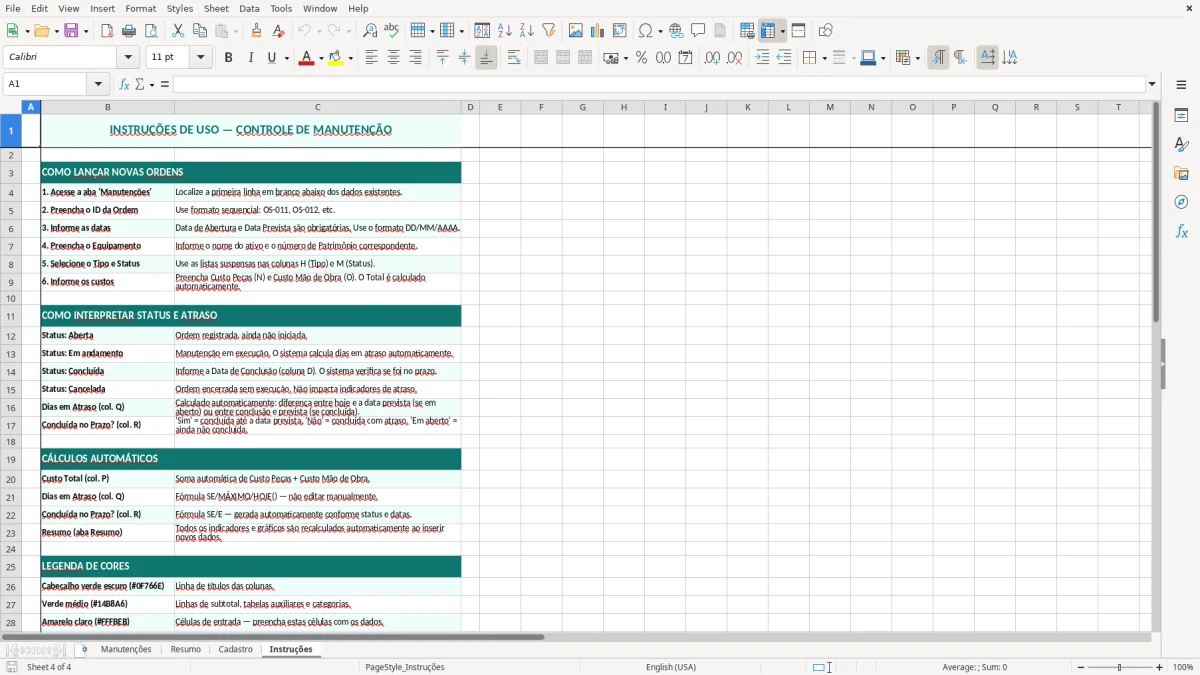This screenshot has height=675, width=1200.
Task: Click the Insert Comment icon
Action: click(x=699, y=31)
